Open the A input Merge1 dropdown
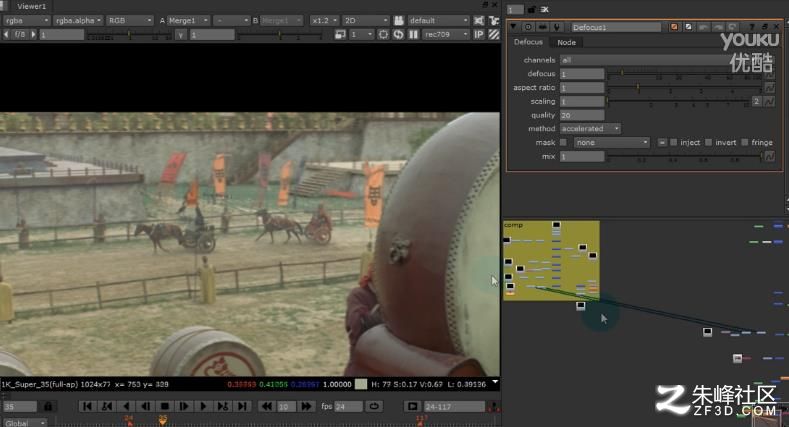The image size is (789, 427). (189, 21)
